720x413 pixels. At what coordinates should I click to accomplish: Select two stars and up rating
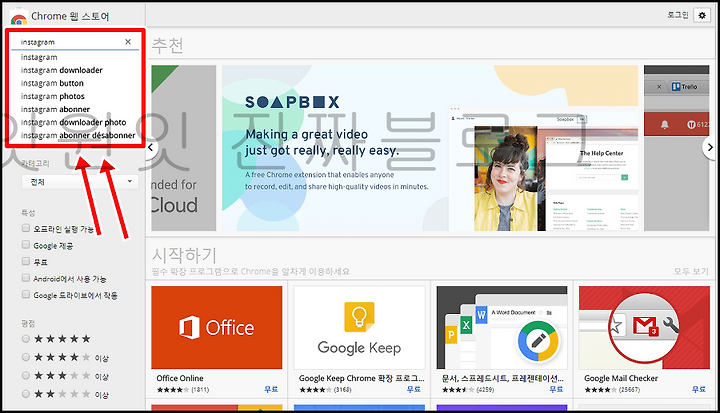(x=26, y=394)
